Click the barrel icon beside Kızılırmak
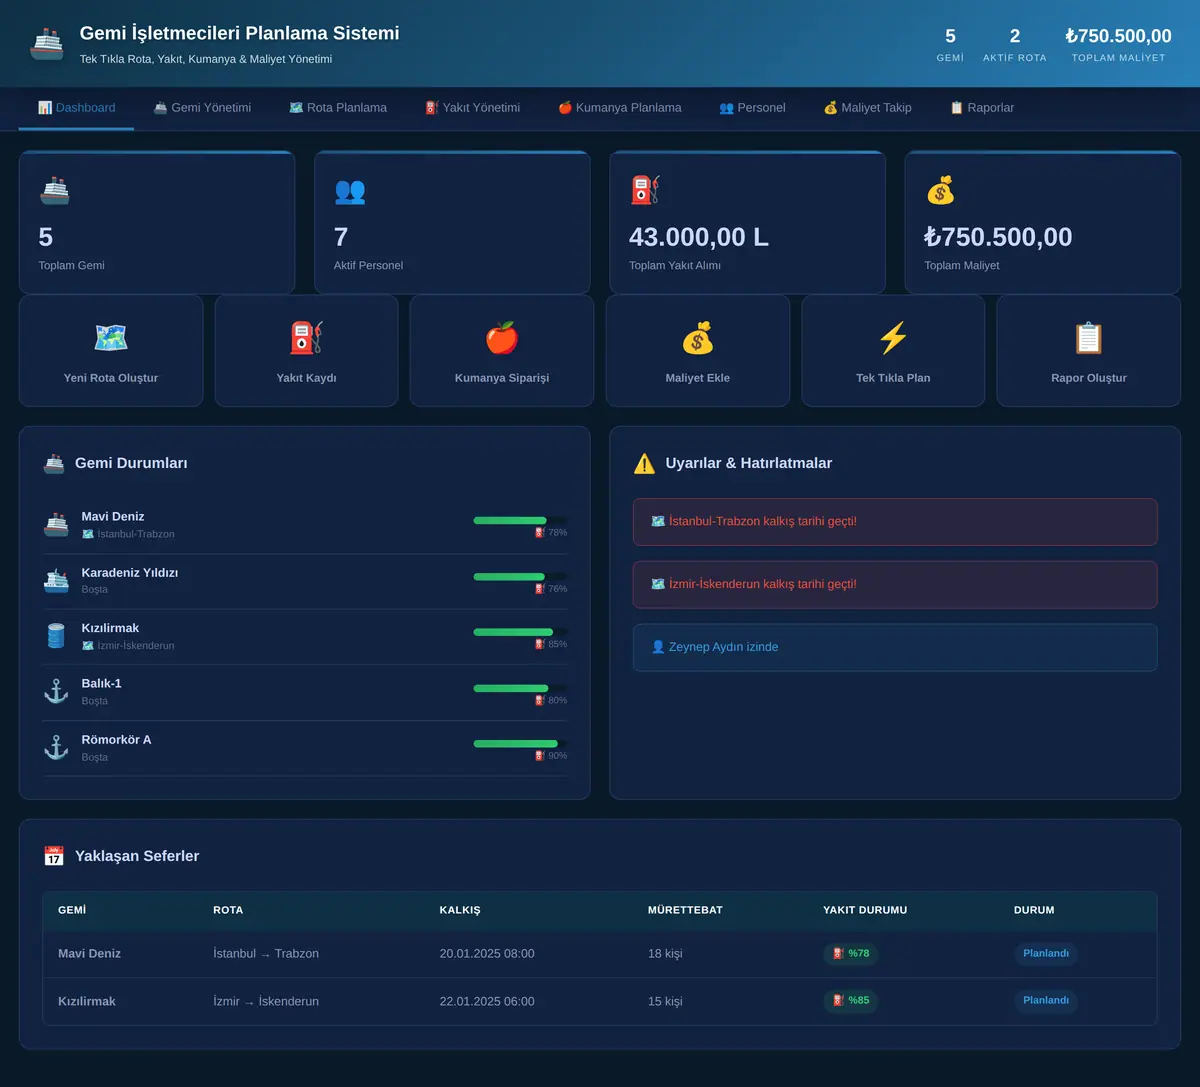 point(56,636)
